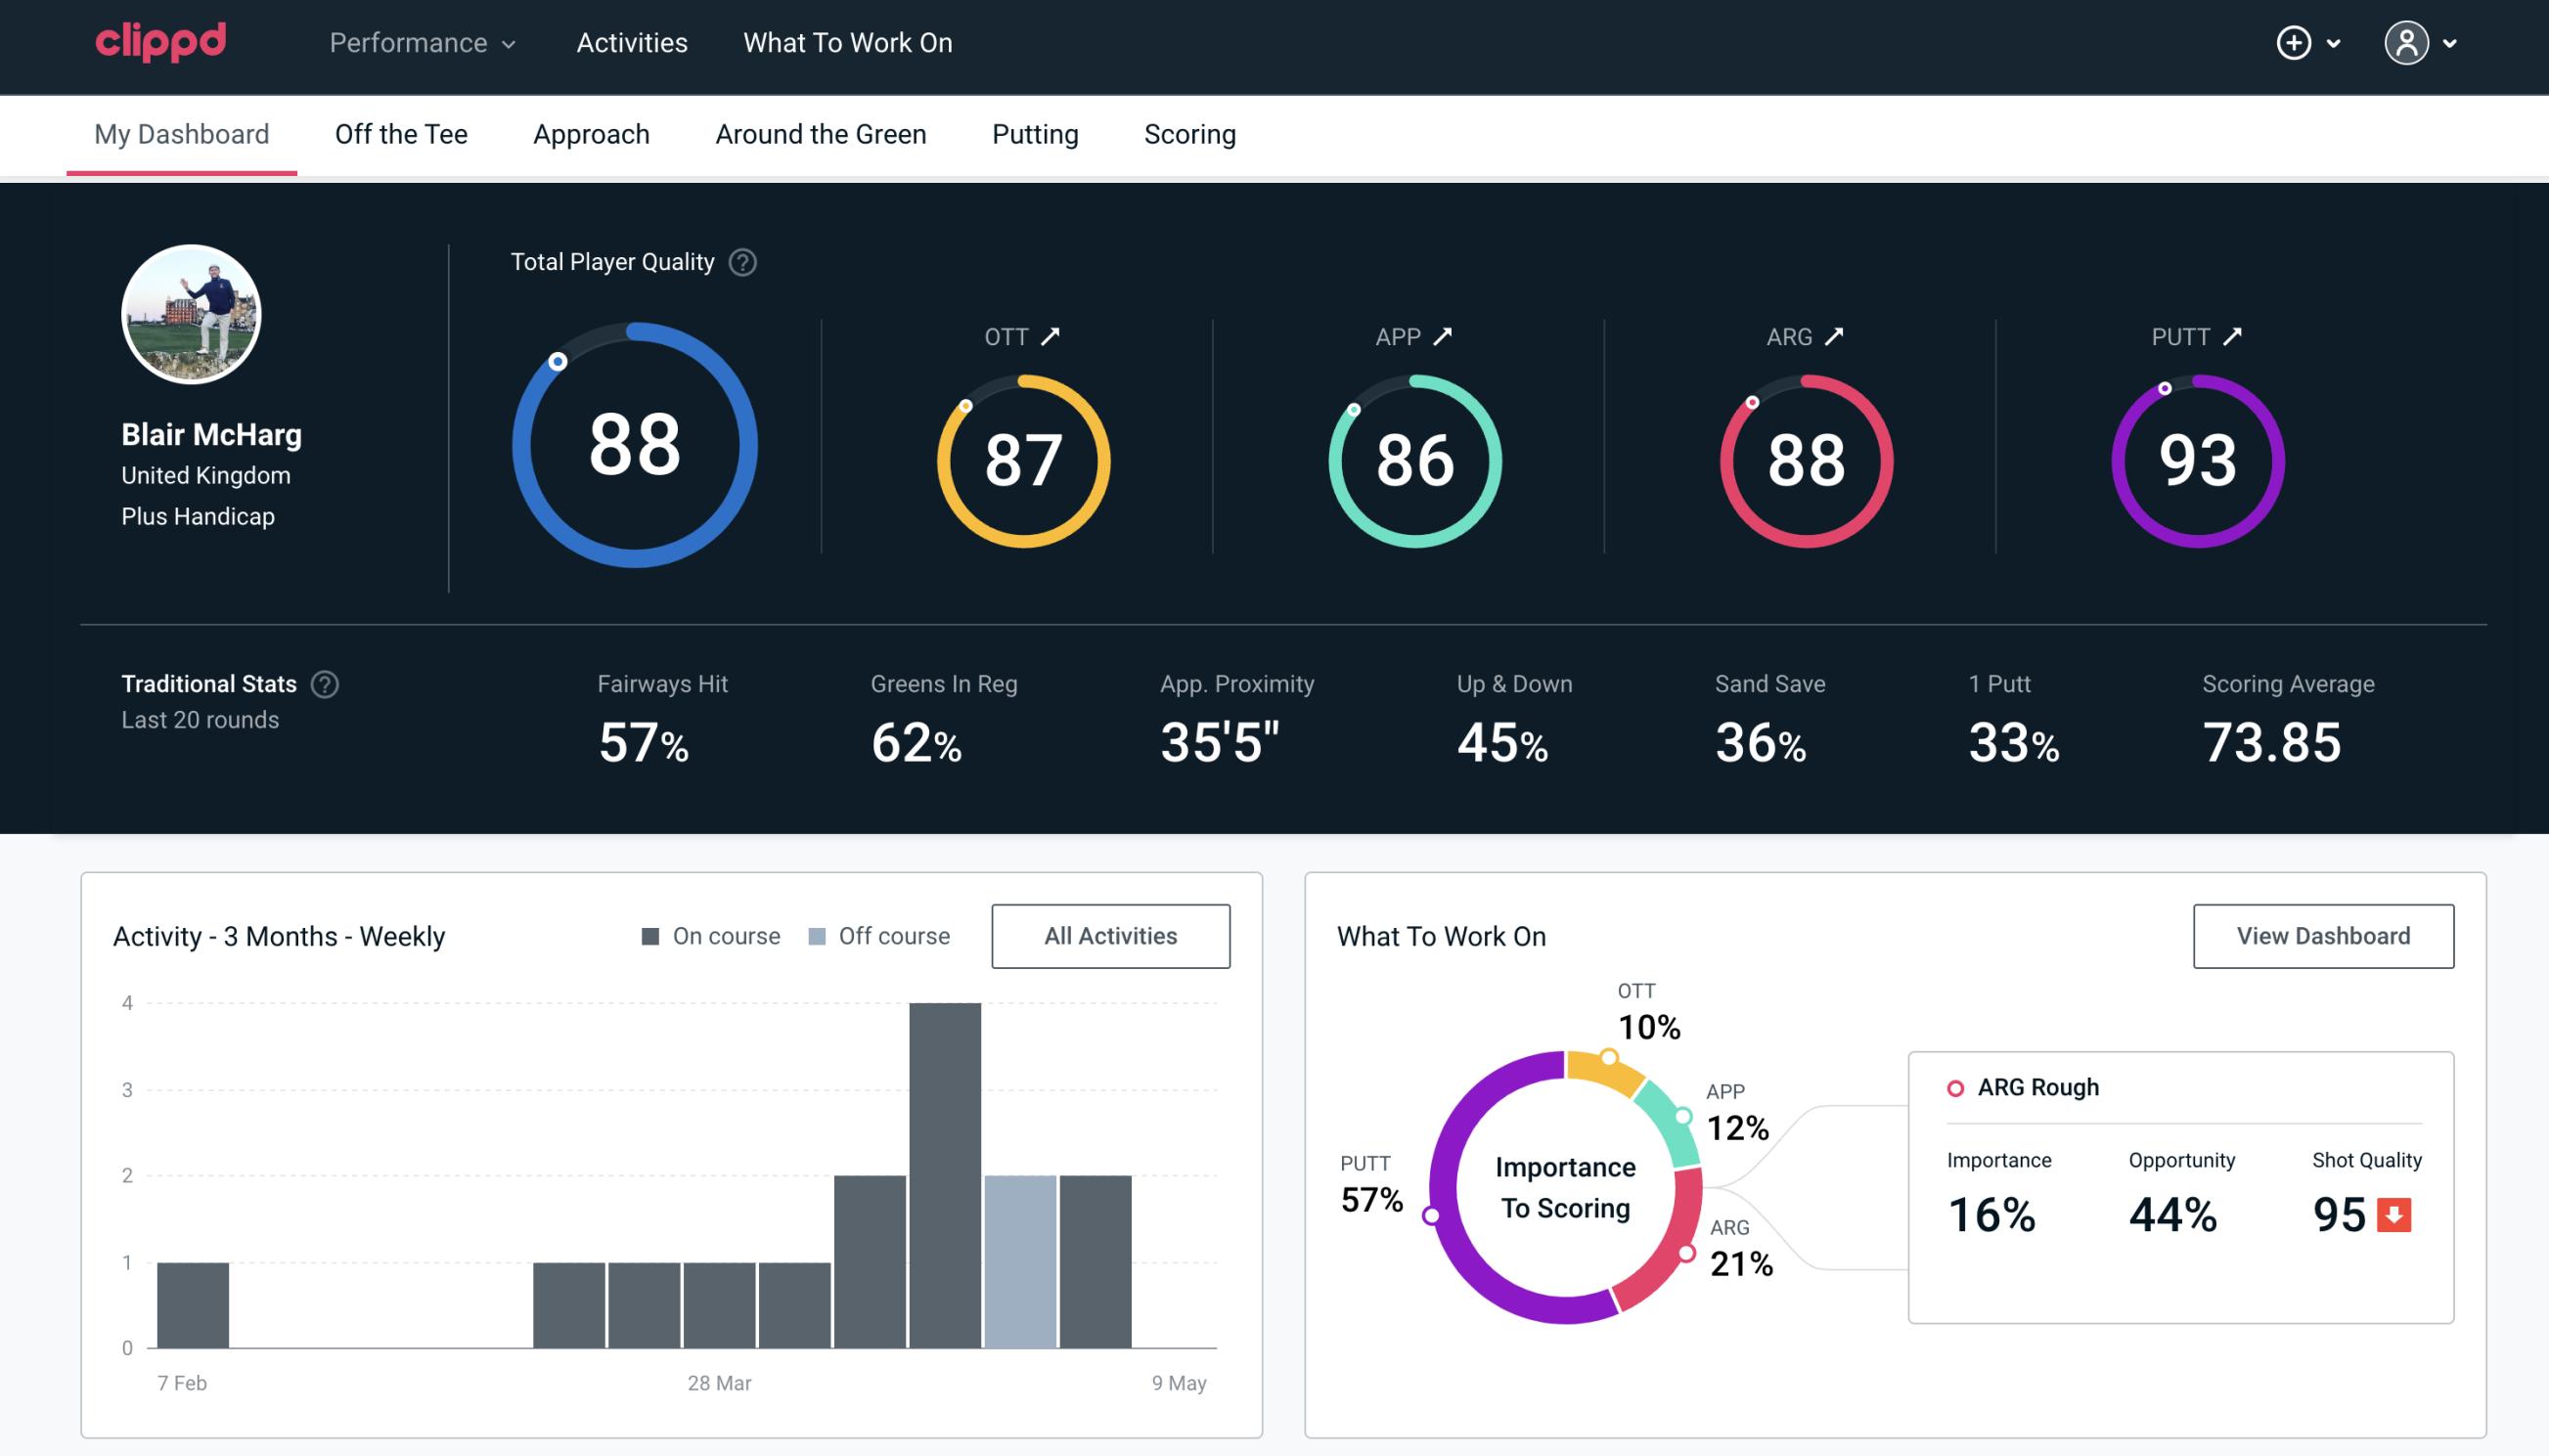The height and width of the screenshot is (1456, 2549).
Task: Select the Putting tab
Action: click(1035, 133)
